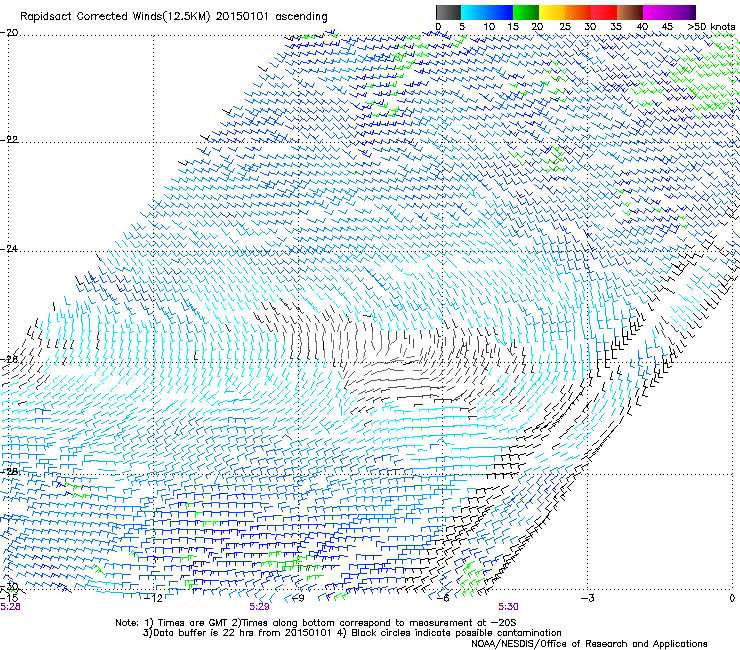Viewport: 740px width, 650px height.
Task: Click the '10' tick label on legend
Action: 489,27
